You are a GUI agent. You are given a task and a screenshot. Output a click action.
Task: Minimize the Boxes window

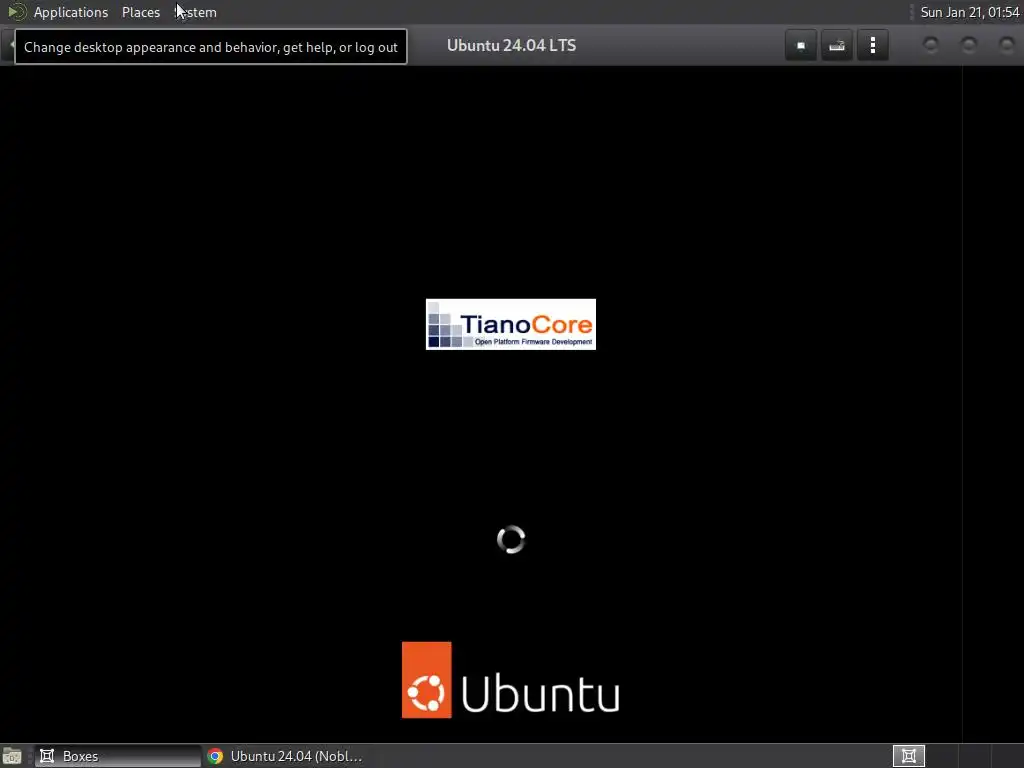point(931,45)
